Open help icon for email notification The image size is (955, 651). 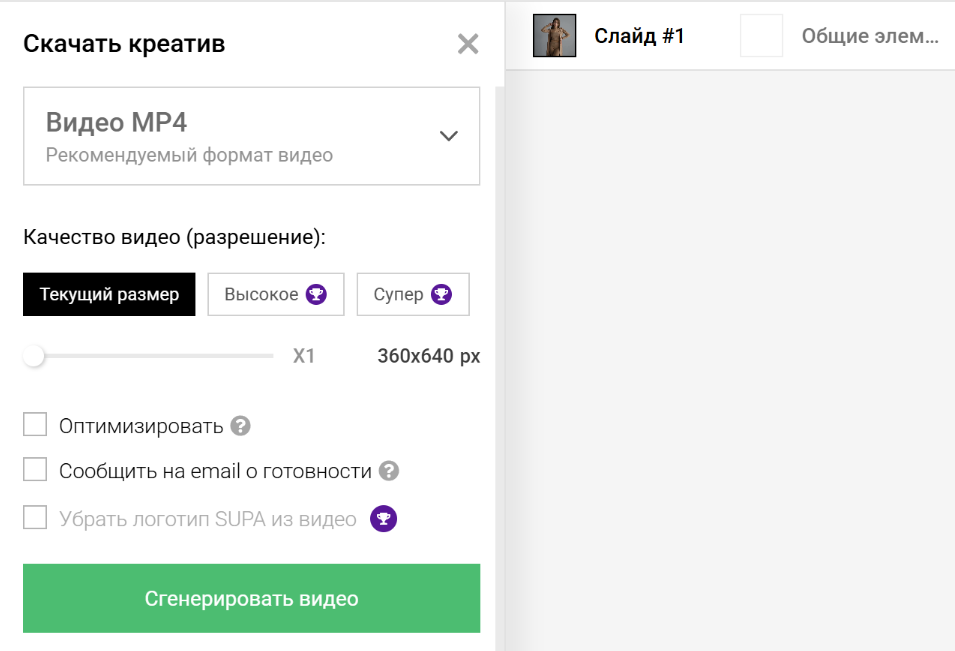pos(390,471)
